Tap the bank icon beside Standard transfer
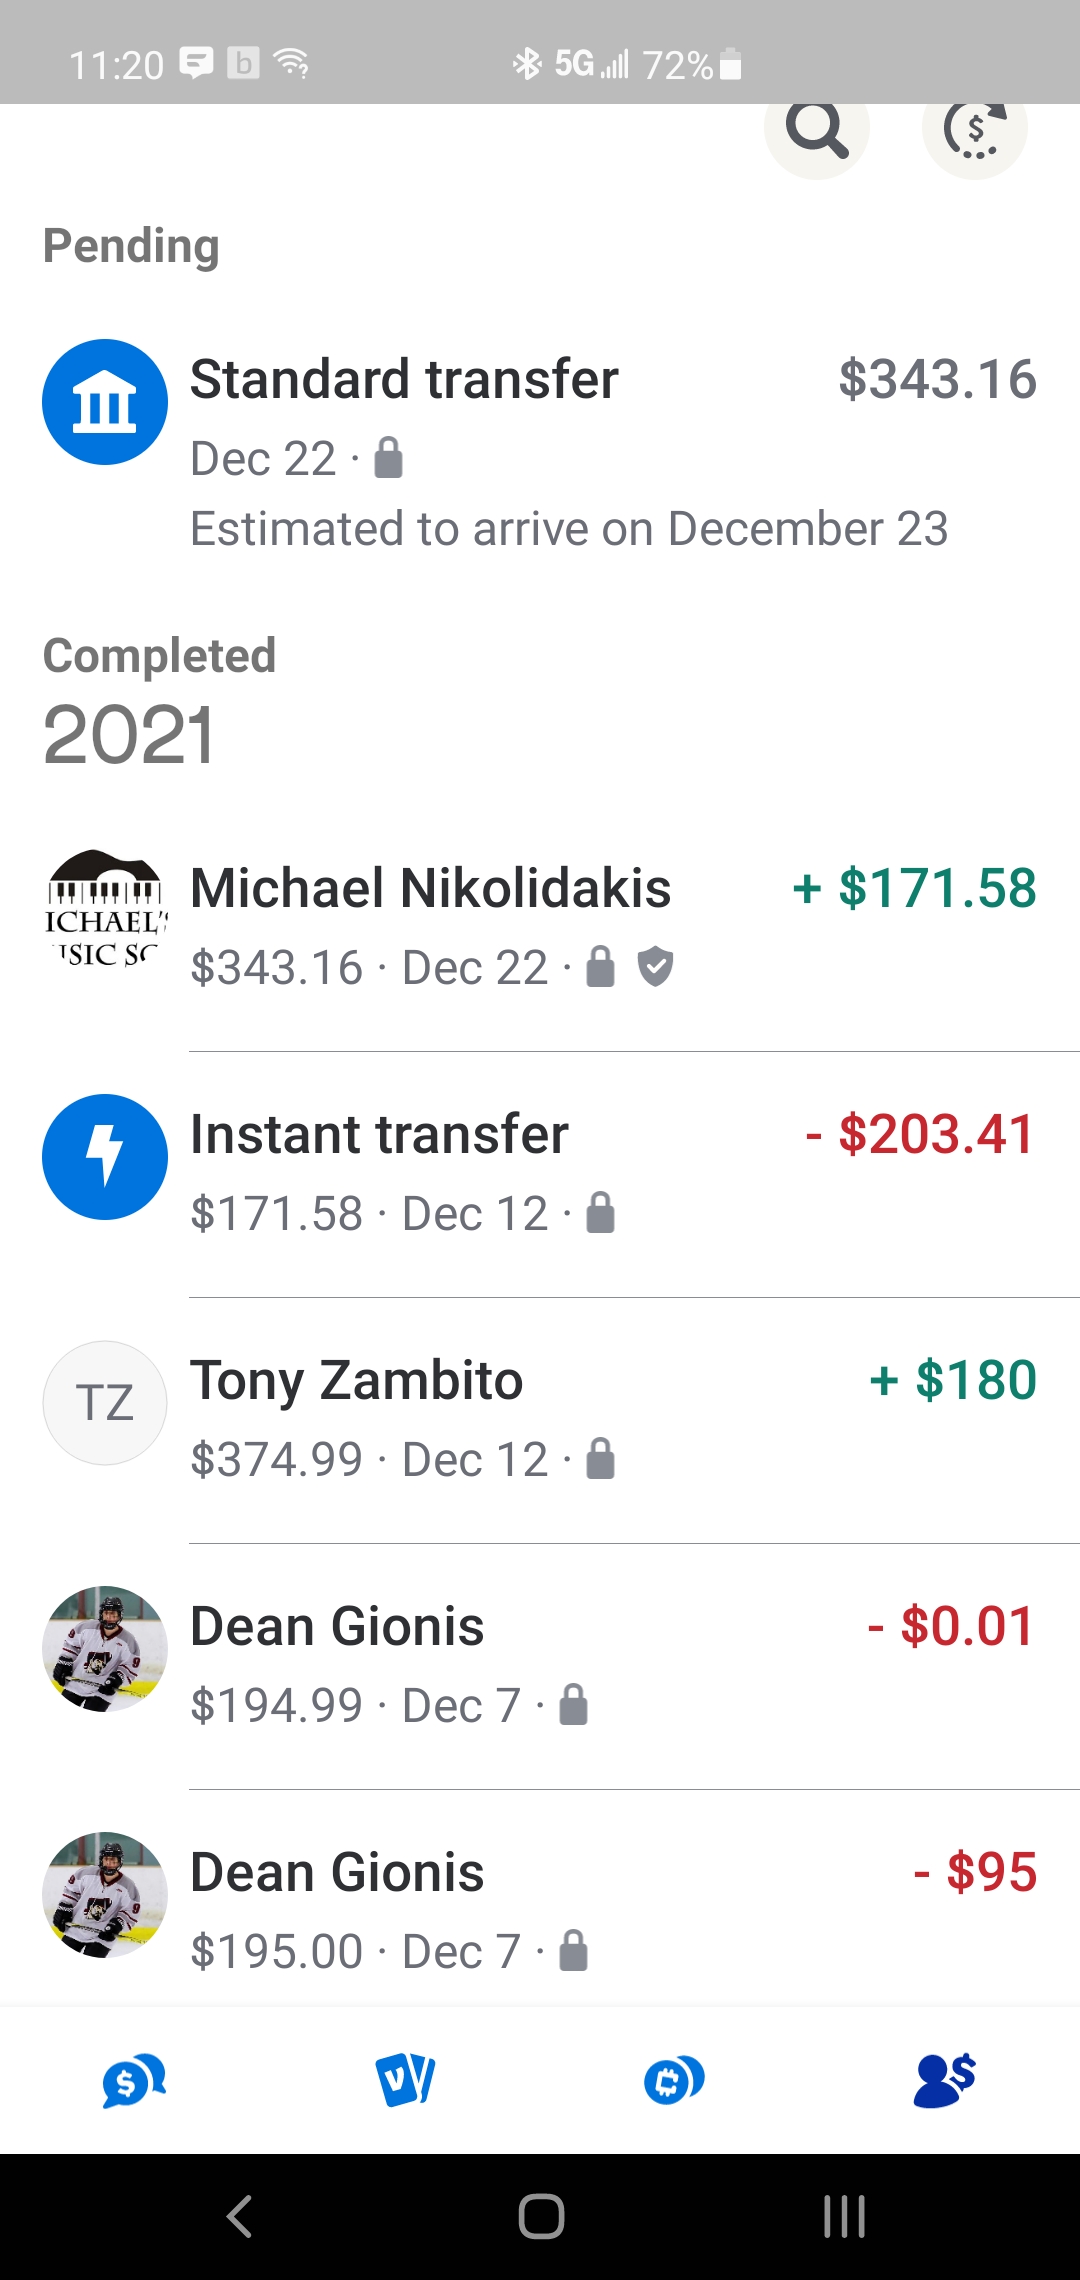Viewport: 1080px width, 2280px height. click(x=105, y=402)
